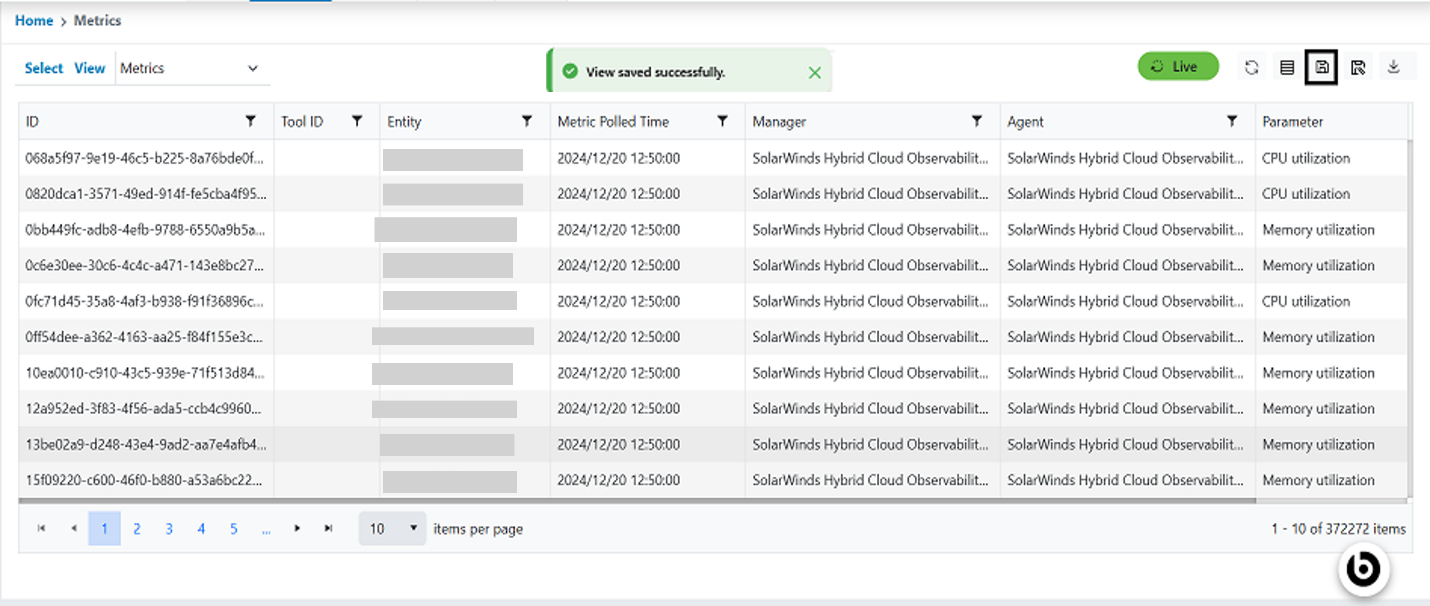This screenshot has height=606, width=1430.
Task: Filter the Metric Polled Time column
Action: click(722, 121)
